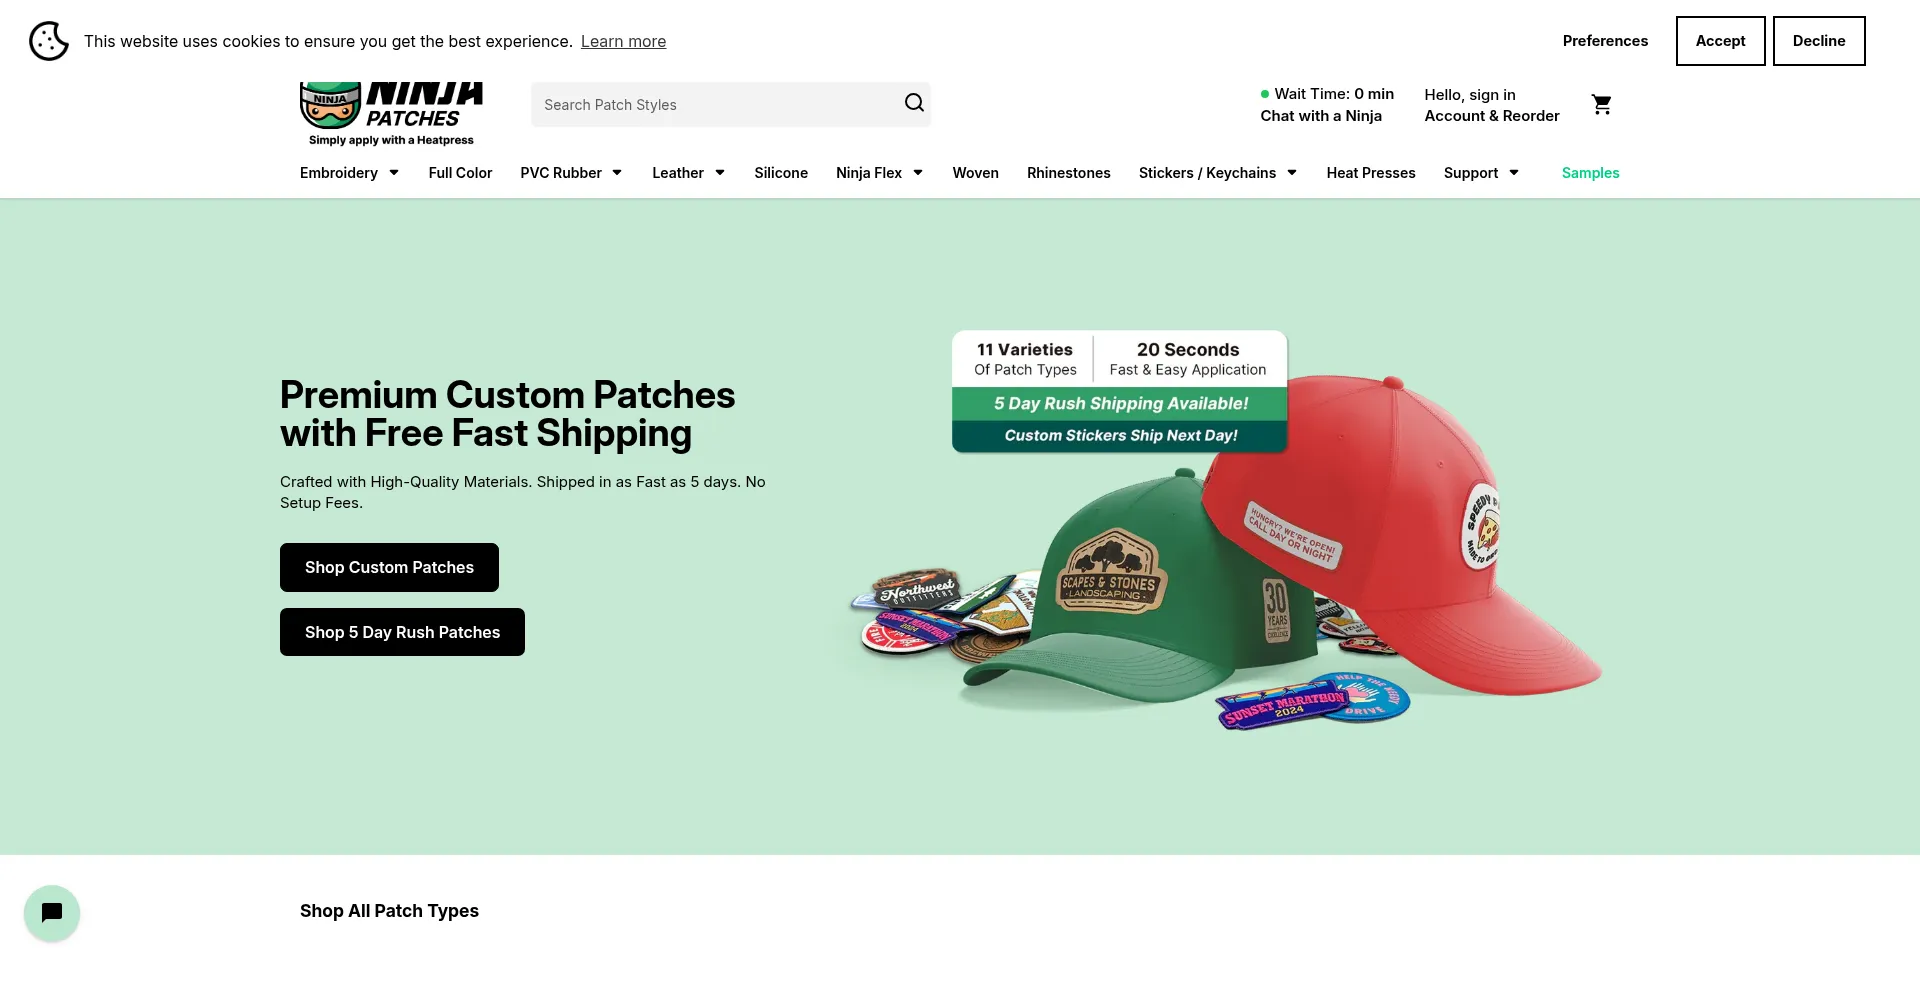Expand the Ninja Flex submenu arrow
The height and width of the screenshot is (993, 1920).
(918, 173)
